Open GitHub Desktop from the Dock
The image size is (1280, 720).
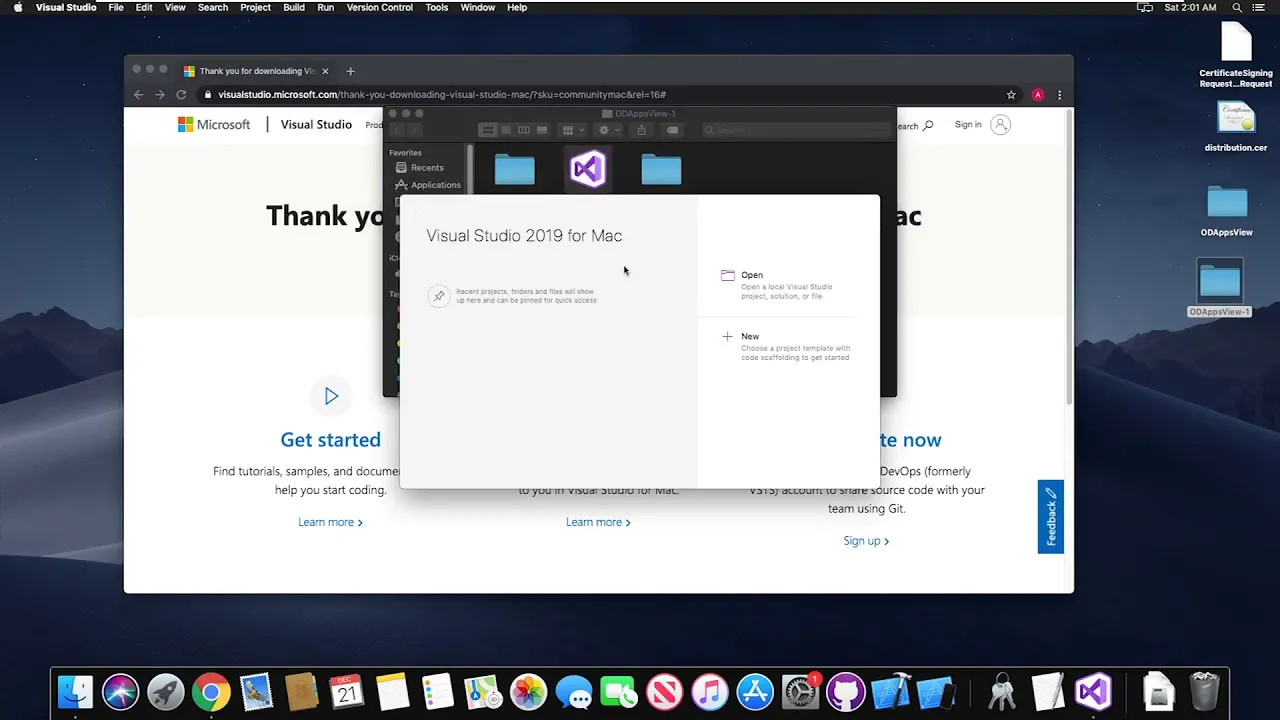(846, 692)
